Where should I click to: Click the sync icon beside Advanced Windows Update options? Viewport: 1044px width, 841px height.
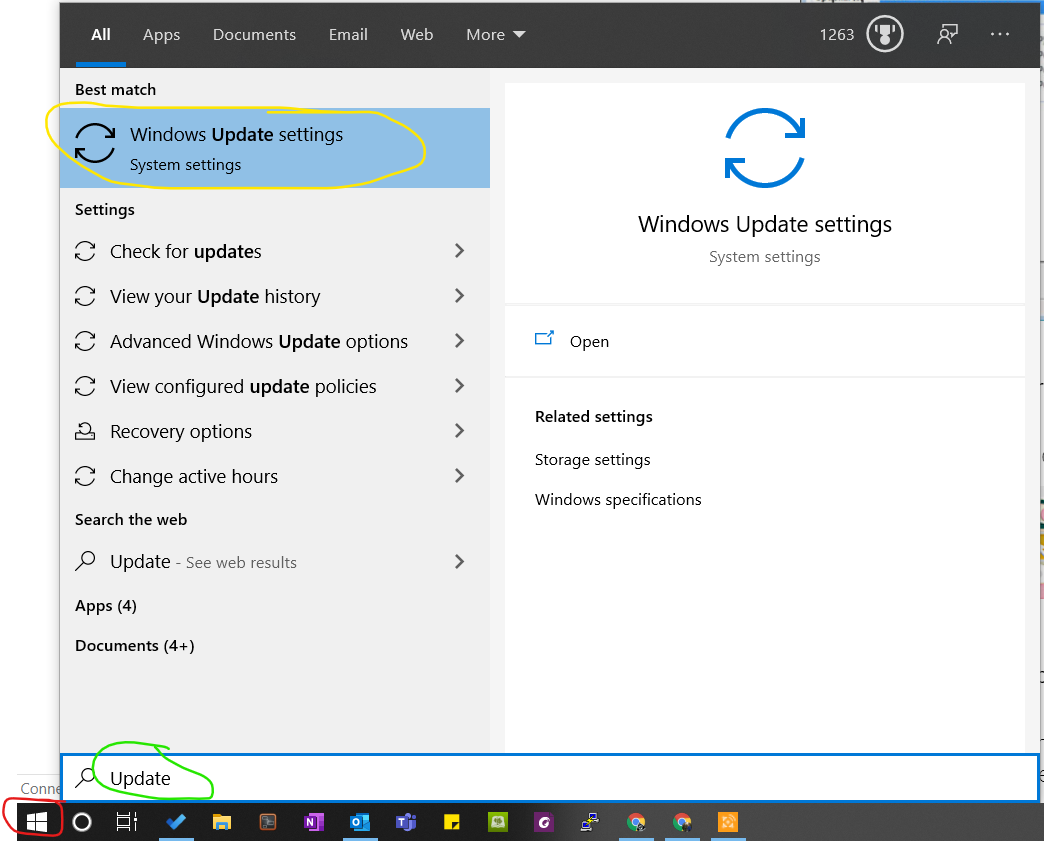click(x=85, y=341)
